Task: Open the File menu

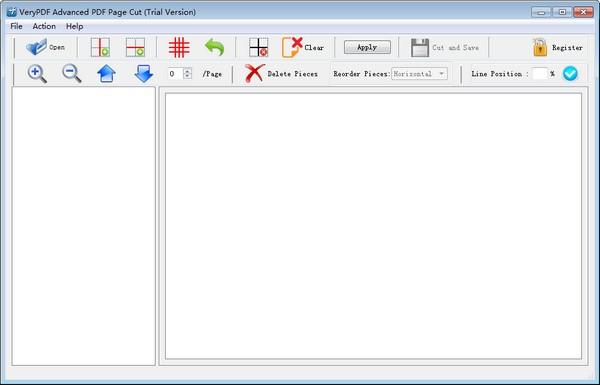Action: (16, 26)
